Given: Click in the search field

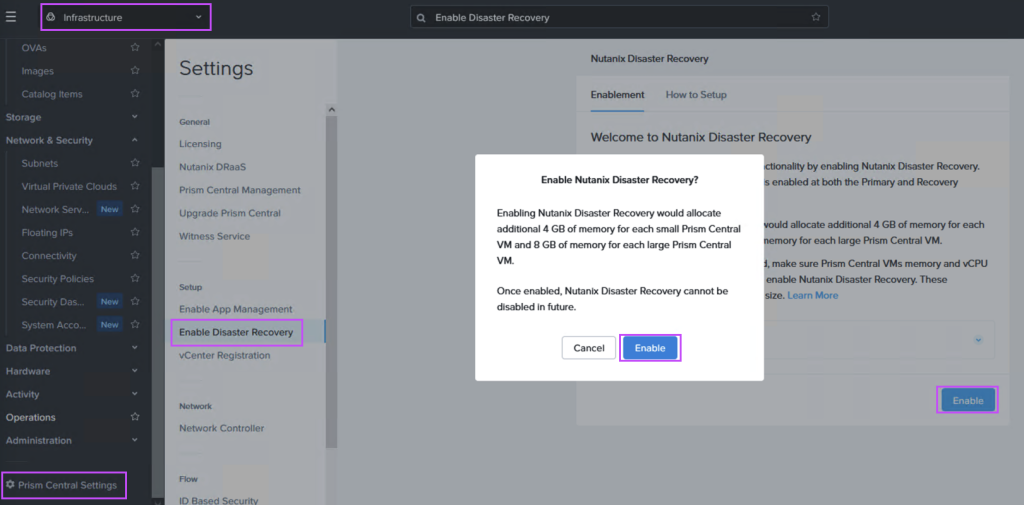Looking at the screenshot, I should [618, 18].
